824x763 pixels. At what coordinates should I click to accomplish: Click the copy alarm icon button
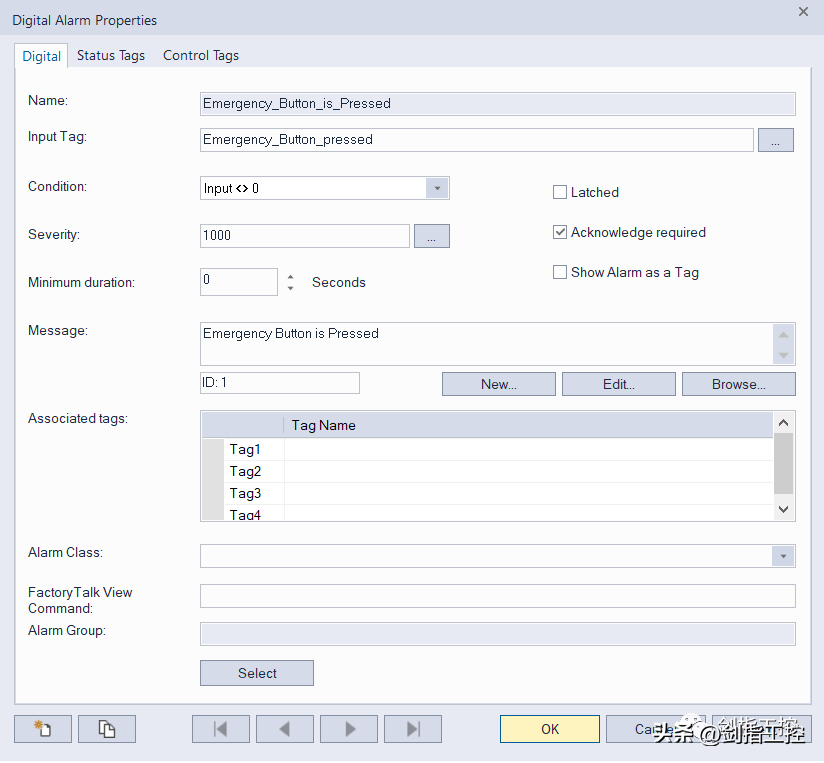(x=107, y=729)
